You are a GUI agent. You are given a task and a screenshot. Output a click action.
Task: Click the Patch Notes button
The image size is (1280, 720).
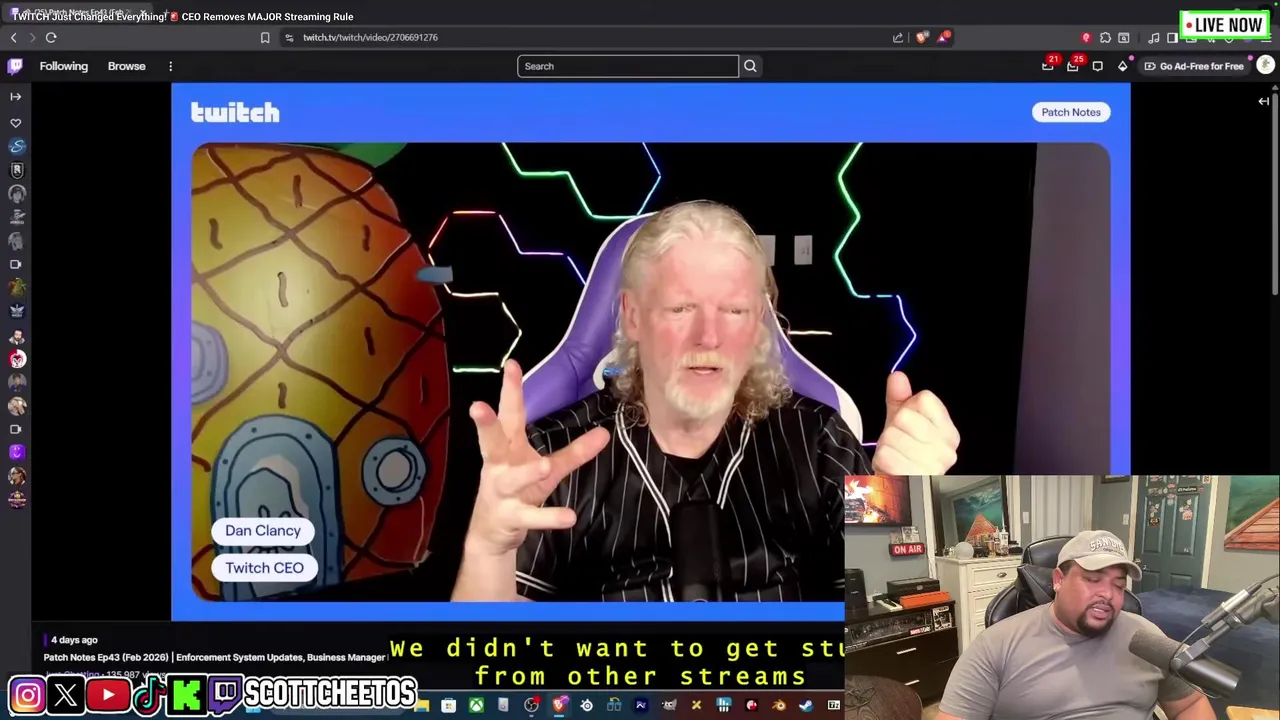coord(1071,112)
